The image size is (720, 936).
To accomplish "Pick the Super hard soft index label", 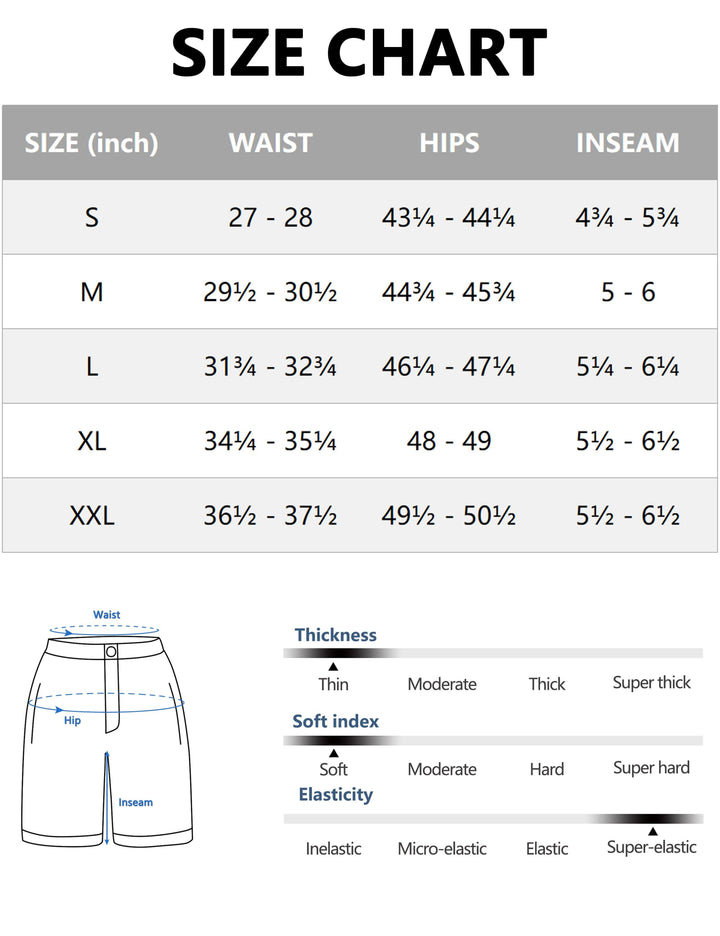I will click(x=651, y=768).
